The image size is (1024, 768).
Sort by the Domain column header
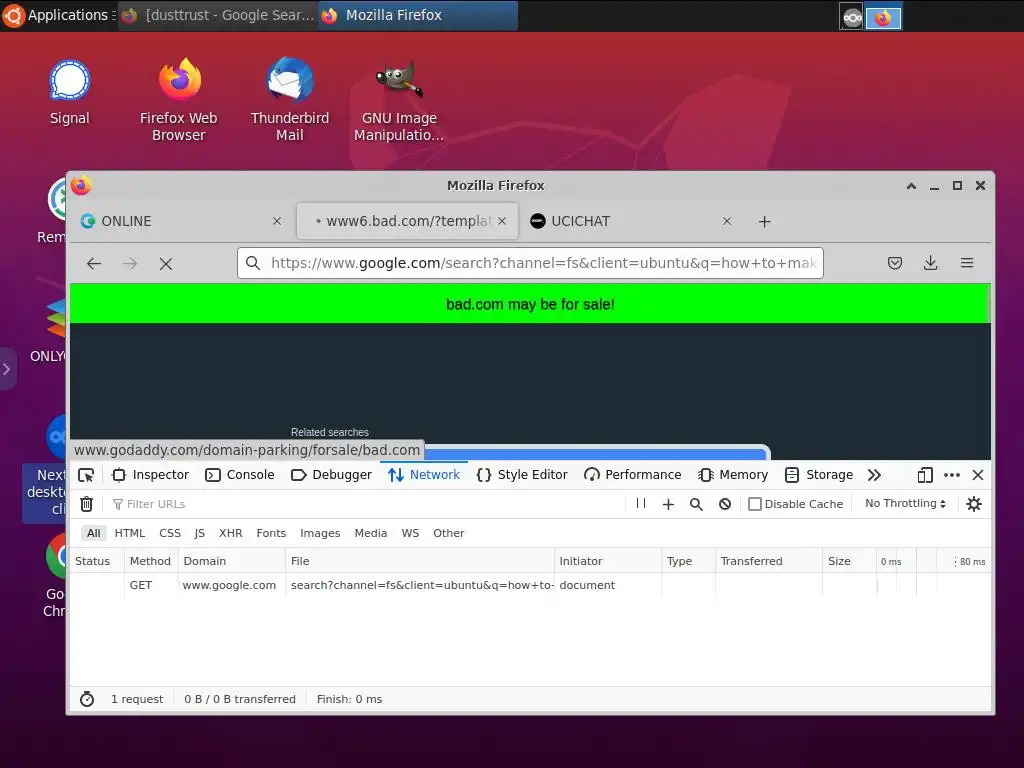click(231, 562)
